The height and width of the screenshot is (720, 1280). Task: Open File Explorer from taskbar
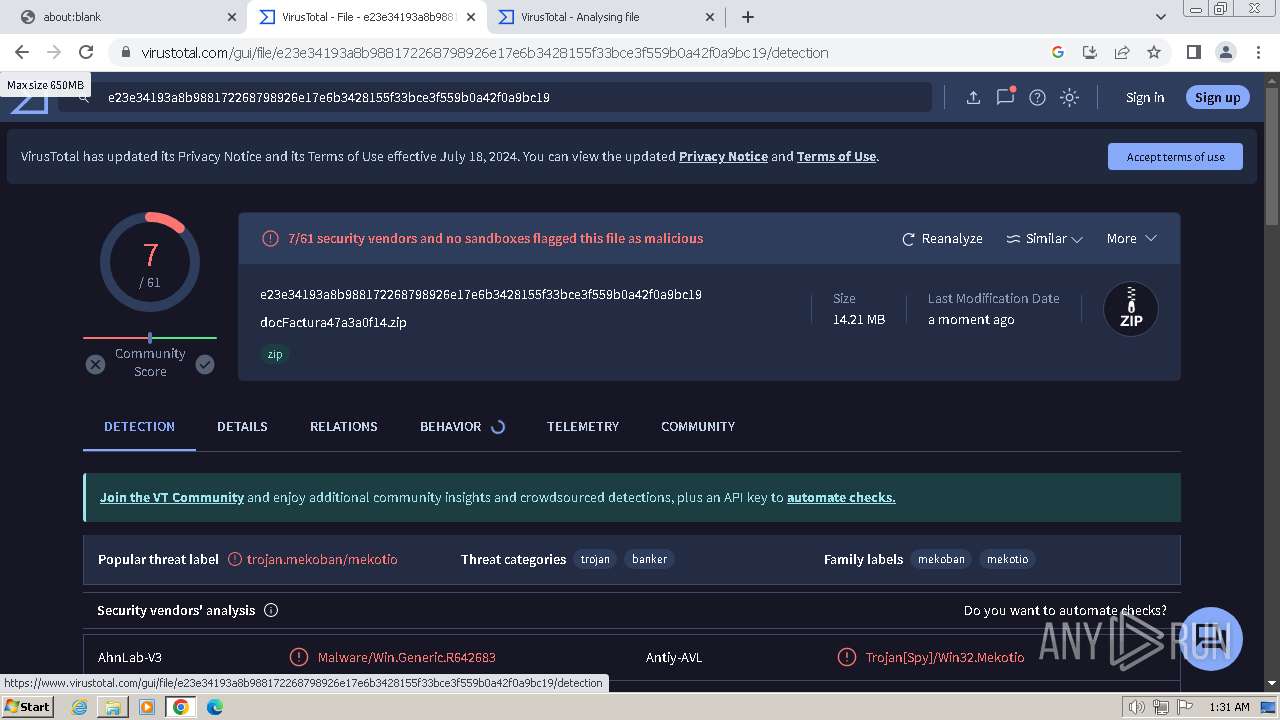[x=113, y=707]
